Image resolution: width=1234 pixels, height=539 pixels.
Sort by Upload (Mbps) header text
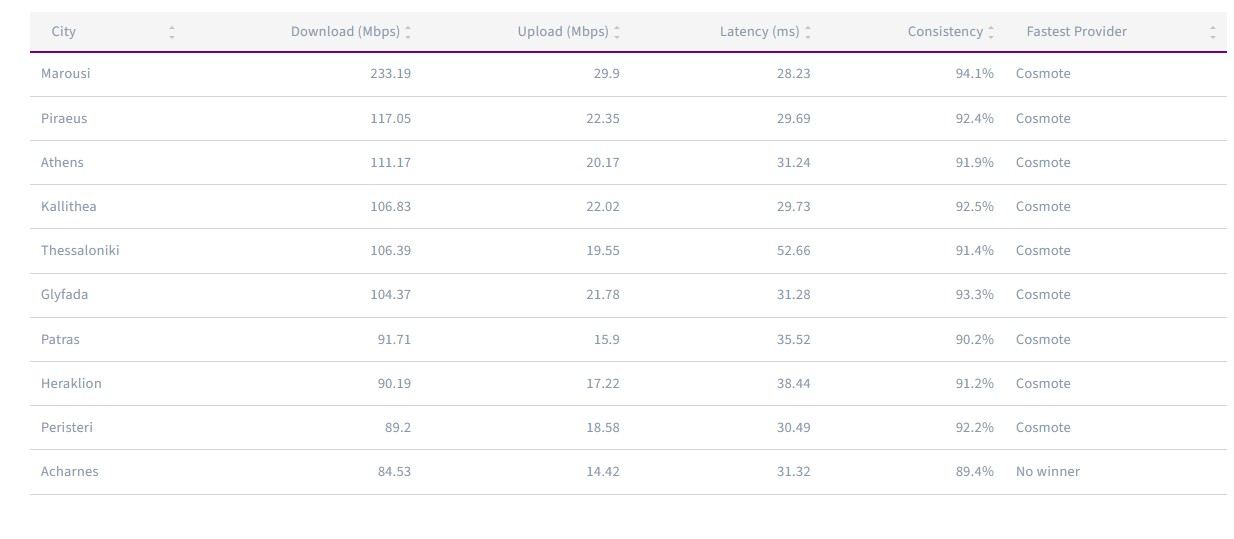click(563, 32)
